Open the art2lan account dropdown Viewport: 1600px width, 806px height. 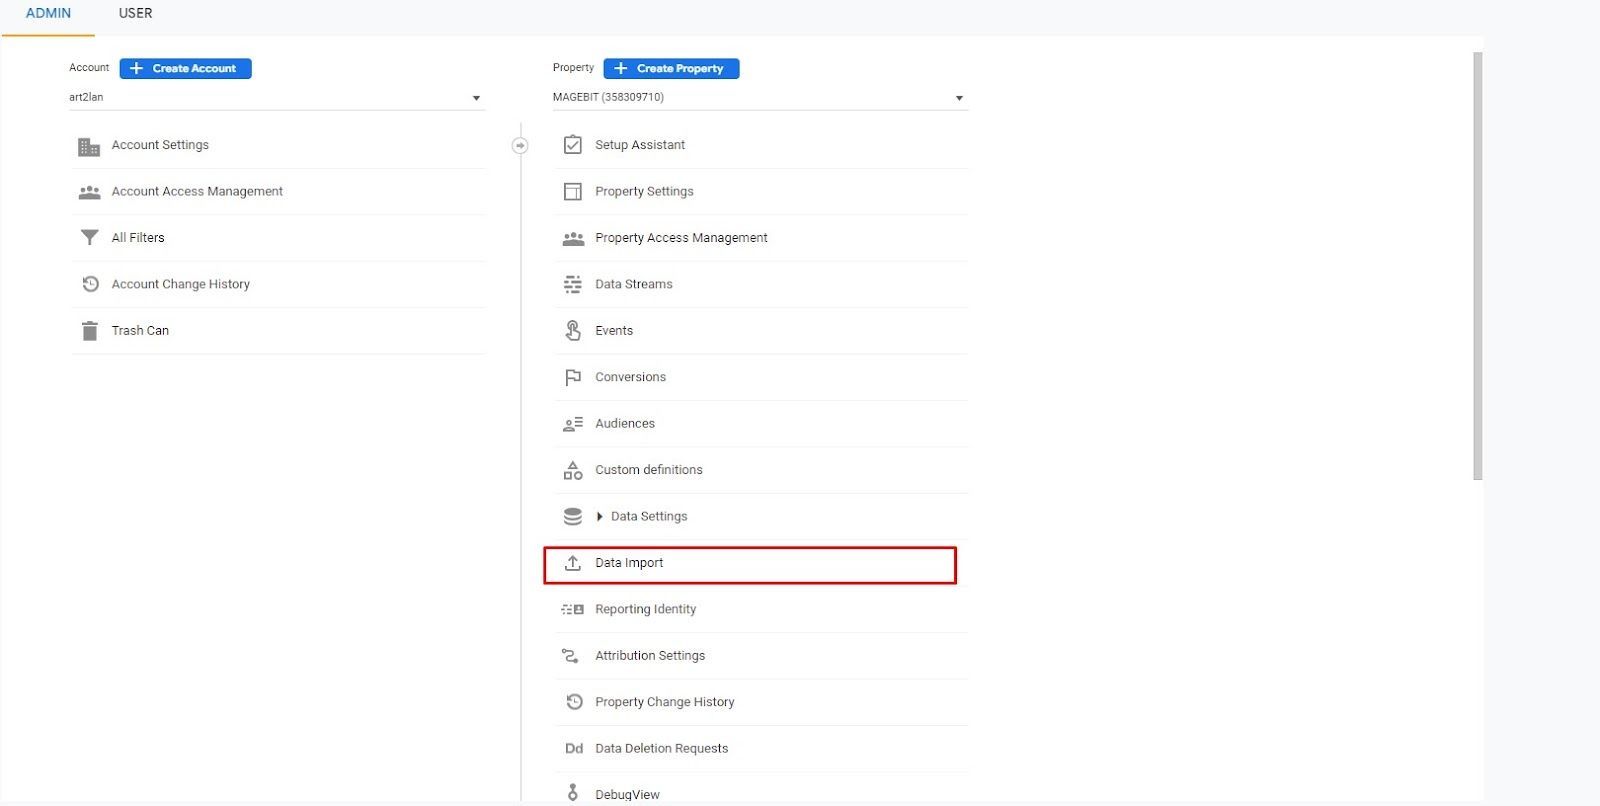pos(276,97)
